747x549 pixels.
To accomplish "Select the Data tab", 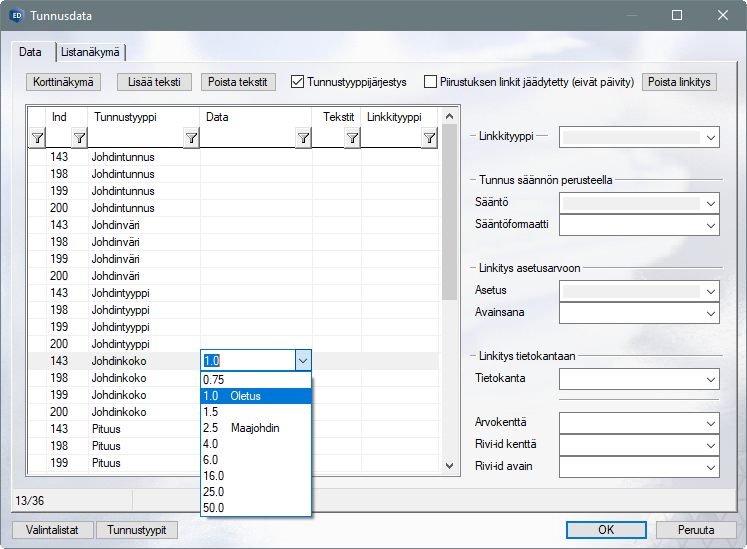I will (x=30, y=52).
